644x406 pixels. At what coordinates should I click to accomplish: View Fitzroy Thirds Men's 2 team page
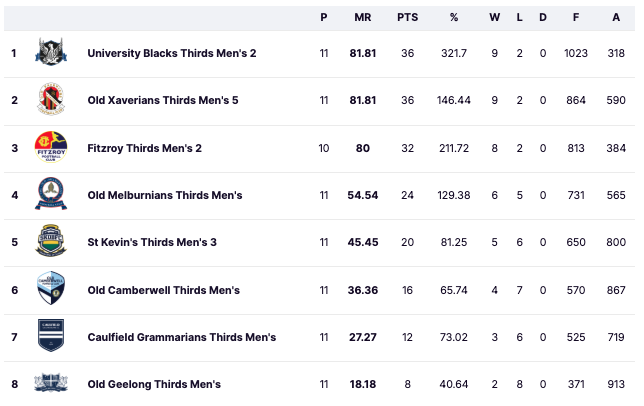click(x=145, y=148)
